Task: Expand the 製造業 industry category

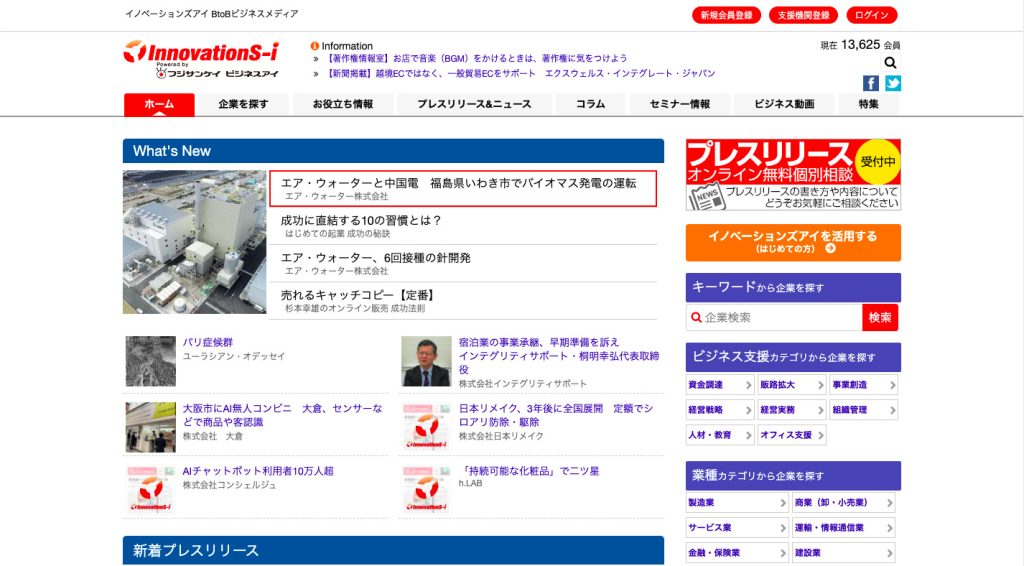Action: (x=738, y=503)
